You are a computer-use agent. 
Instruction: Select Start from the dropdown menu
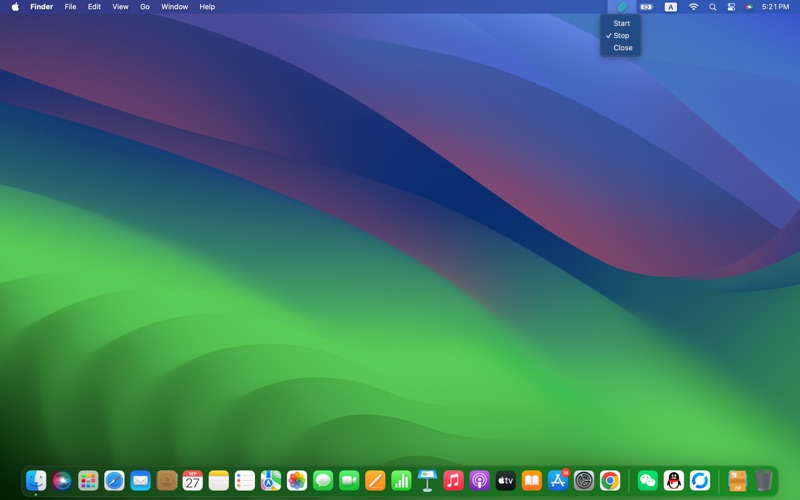coord(621,23)
